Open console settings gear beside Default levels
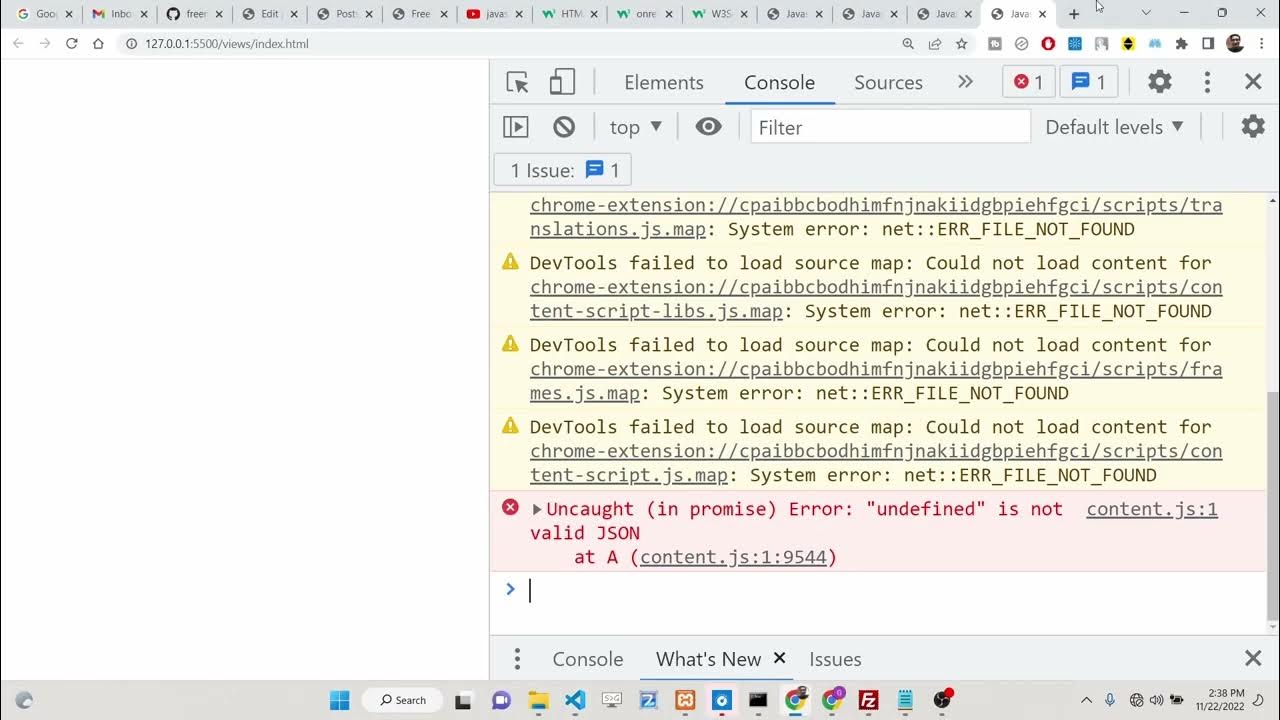The width and height of the screenshot is (1280, 720). (1252, 127)
